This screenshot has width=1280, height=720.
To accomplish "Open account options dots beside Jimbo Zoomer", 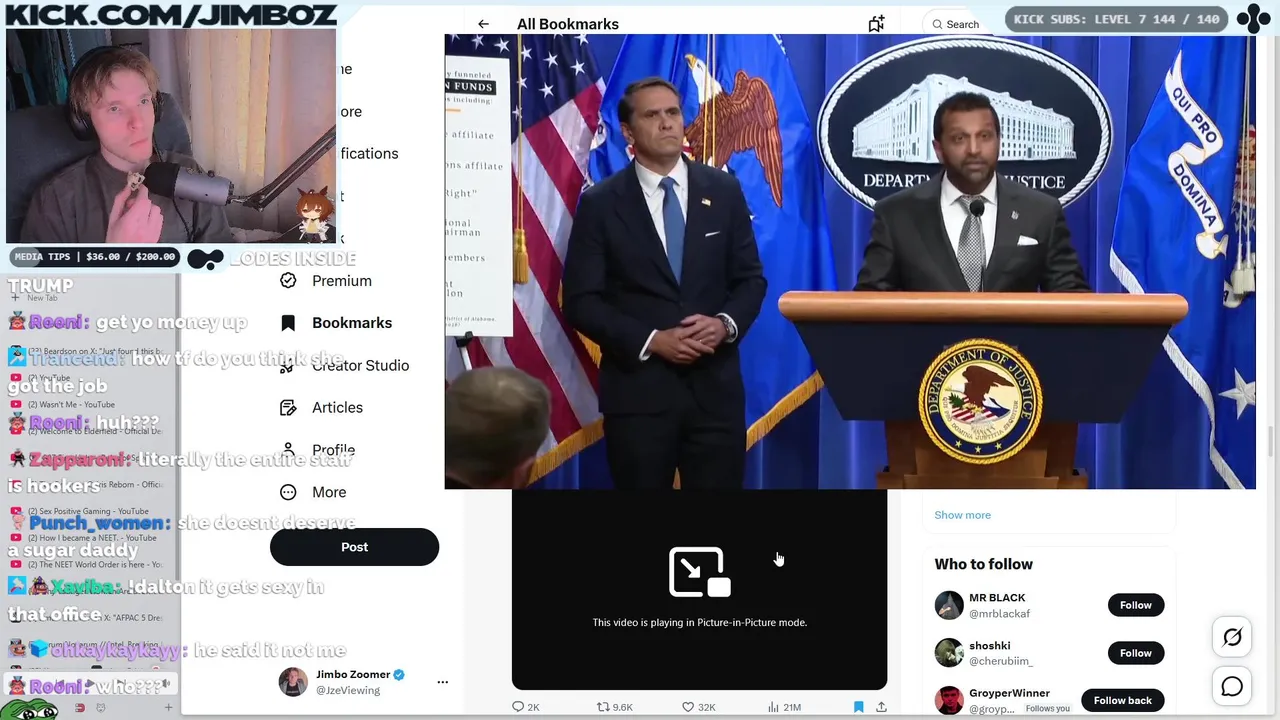I will pos(442,682).
